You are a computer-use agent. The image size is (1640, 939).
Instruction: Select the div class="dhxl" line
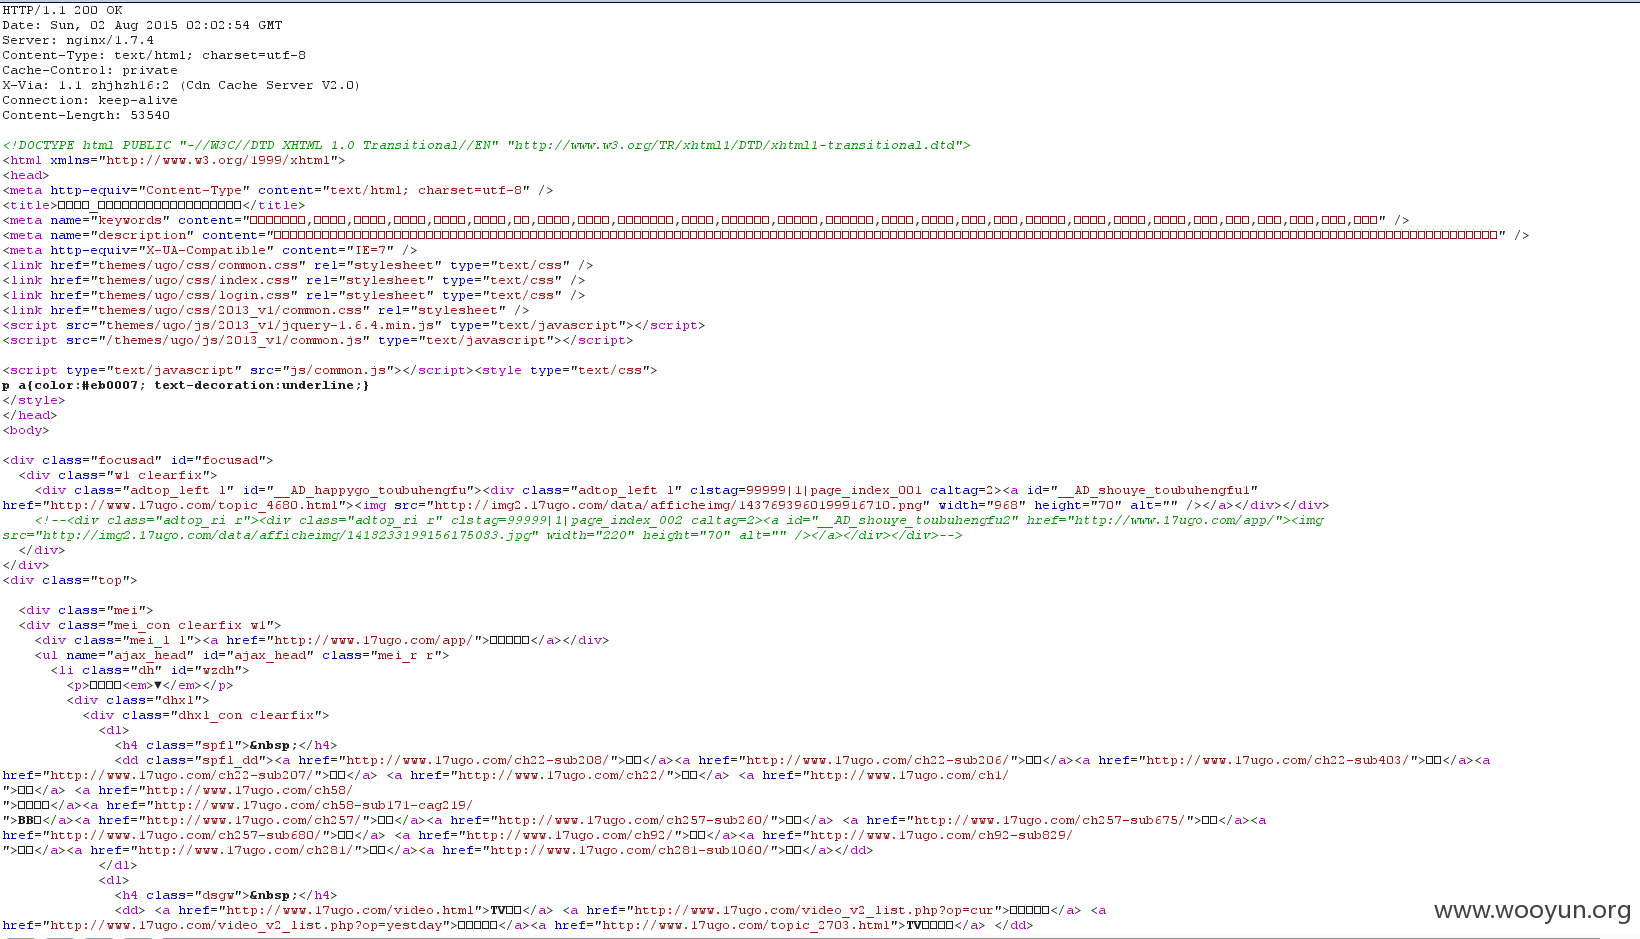(138, 700)
